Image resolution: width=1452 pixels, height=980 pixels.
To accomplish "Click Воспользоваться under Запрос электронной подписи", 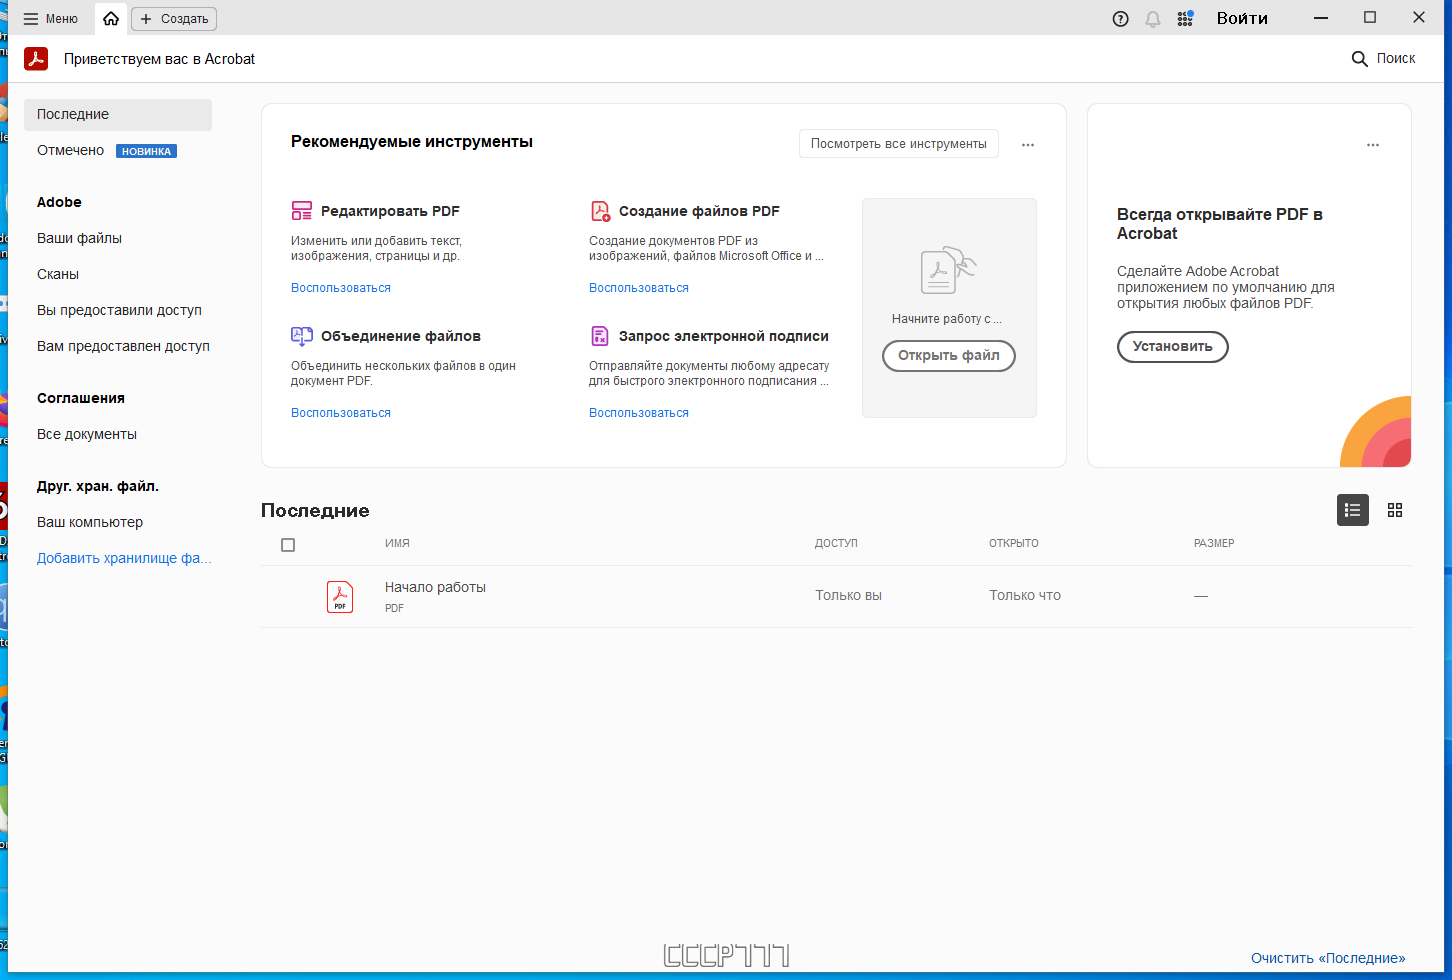I will [639, 413].
